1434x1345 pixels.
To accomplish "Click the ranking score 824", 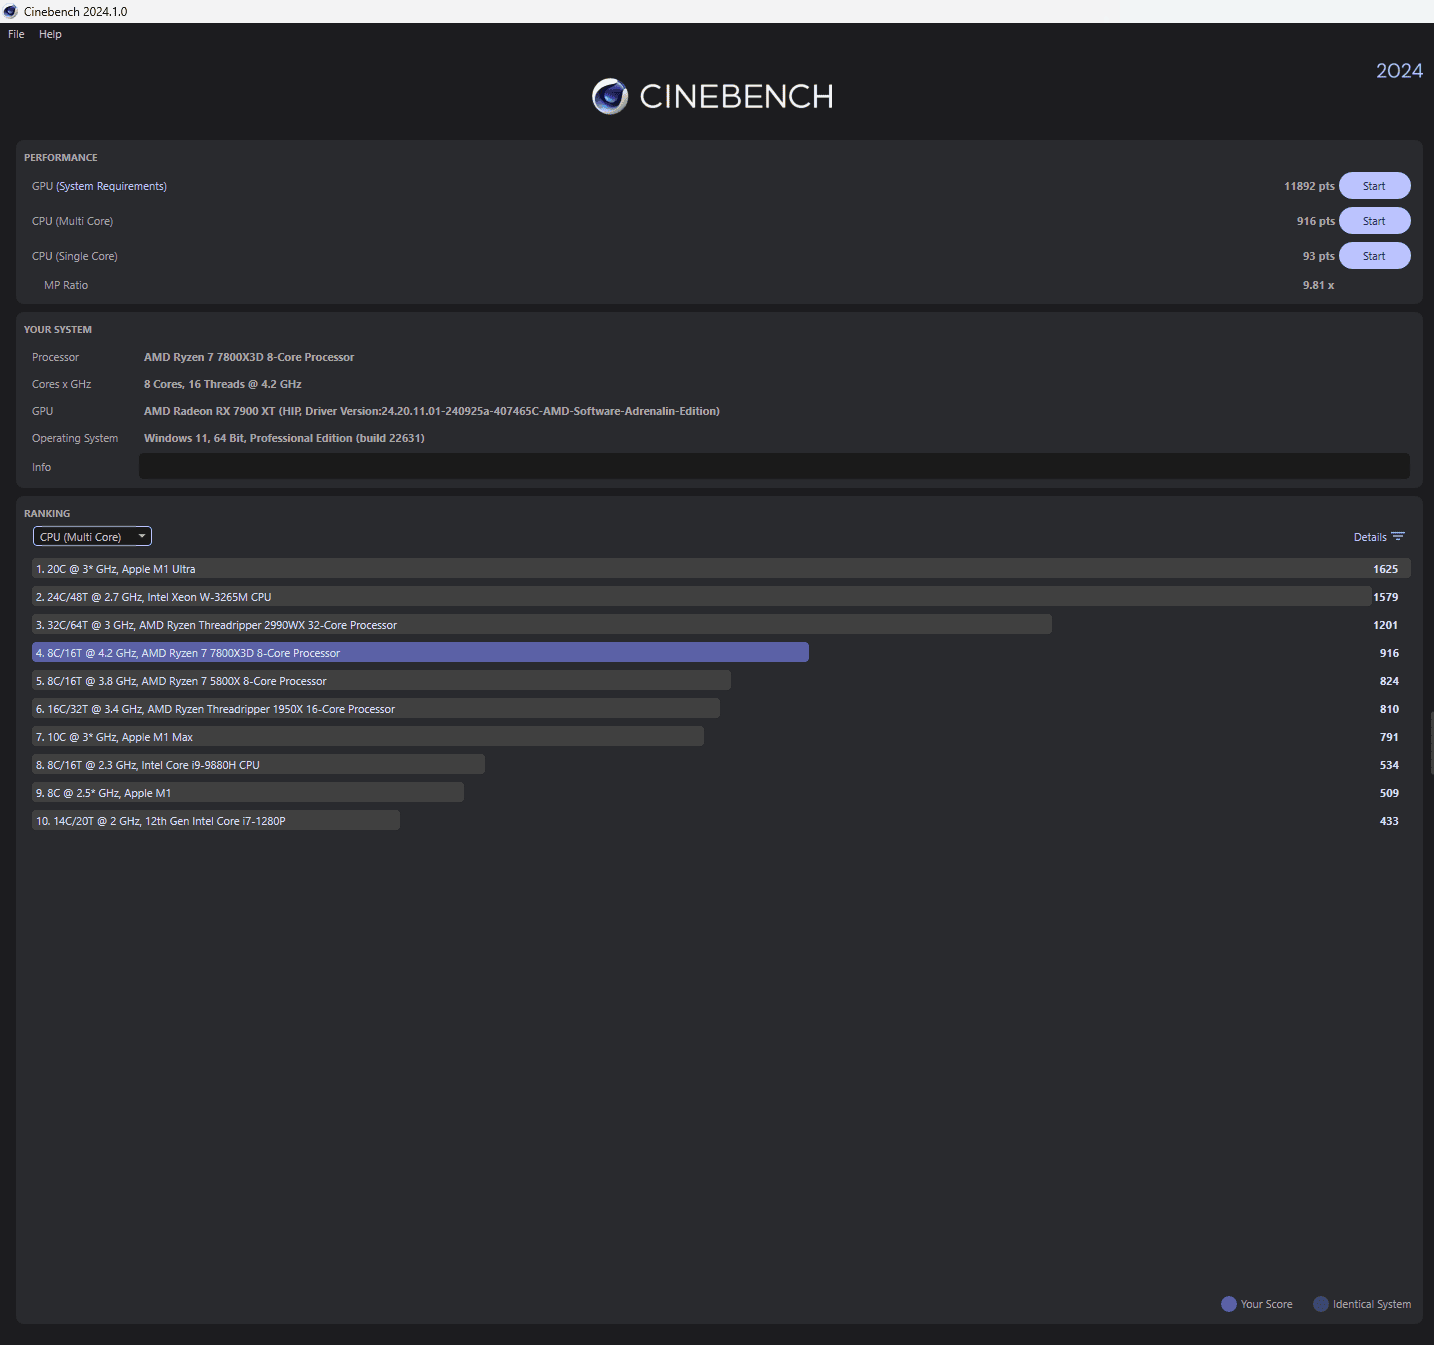I will pos(1389,681).
